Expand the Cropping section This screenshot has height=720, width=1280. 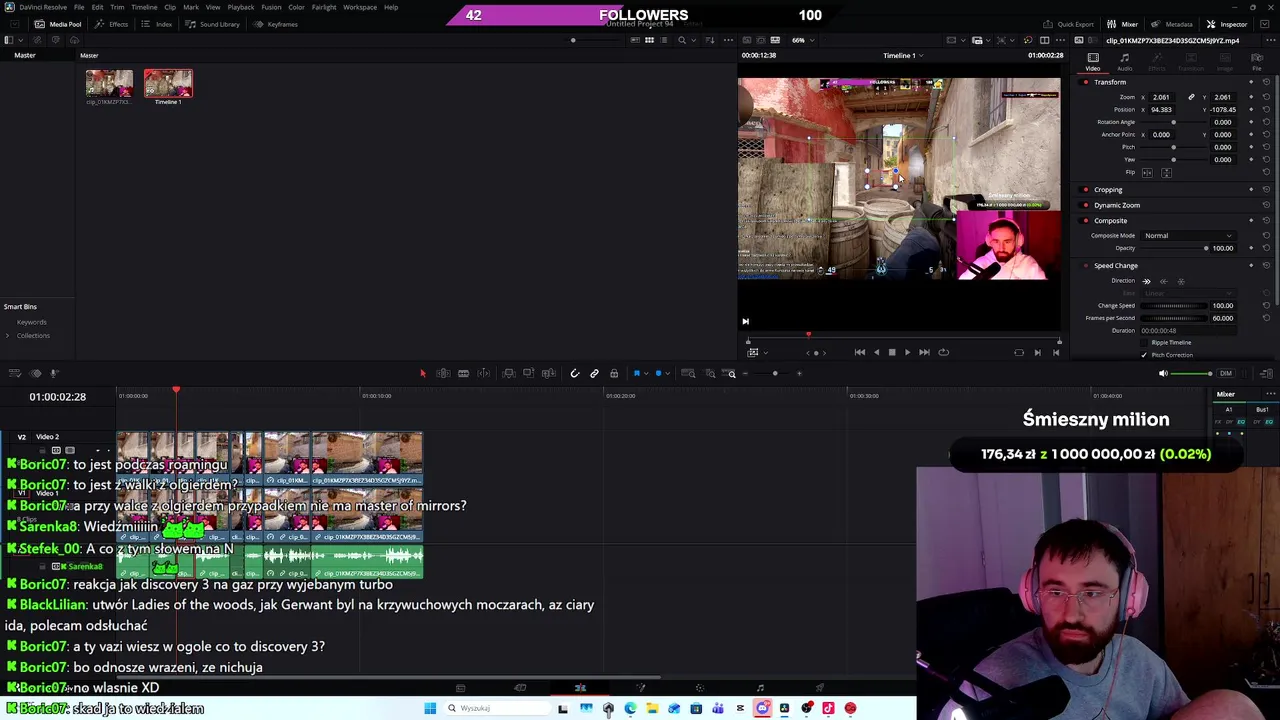coord(1108,189)
